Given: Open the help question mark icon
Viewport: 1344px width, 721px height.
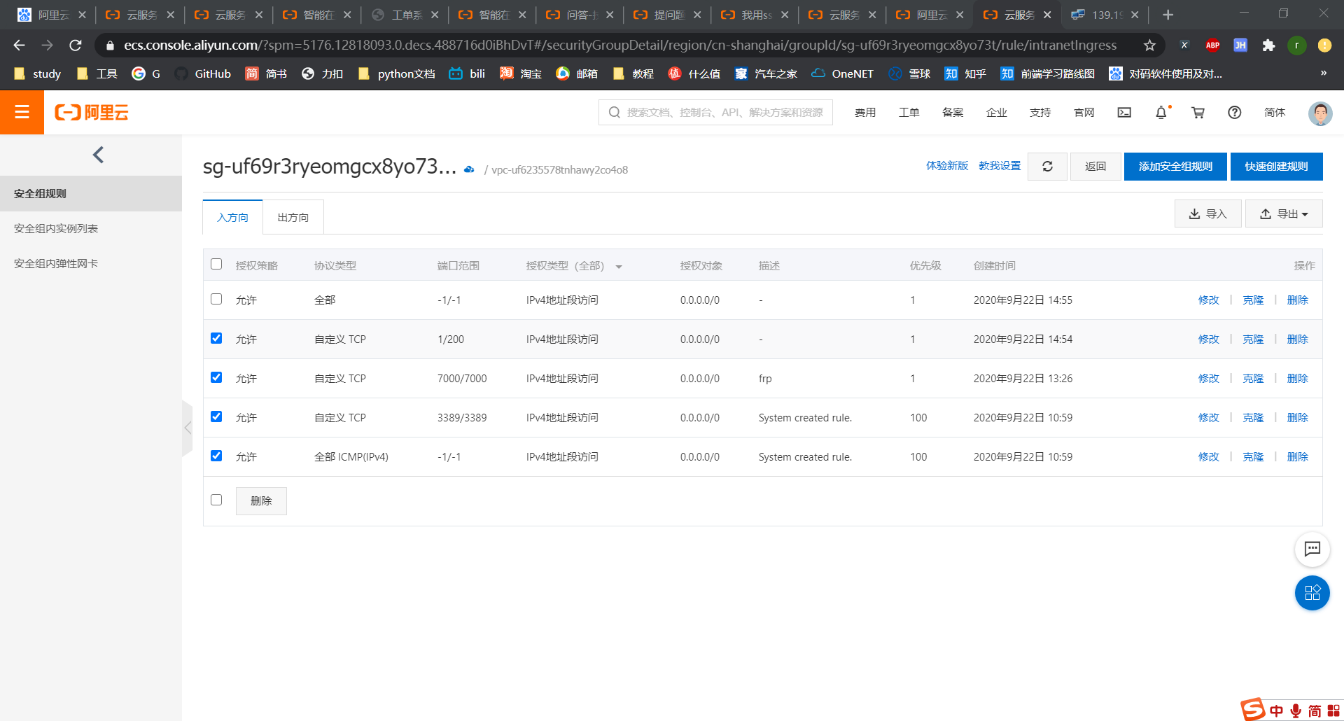Looking at the screenshot, I should (1234, 113).
